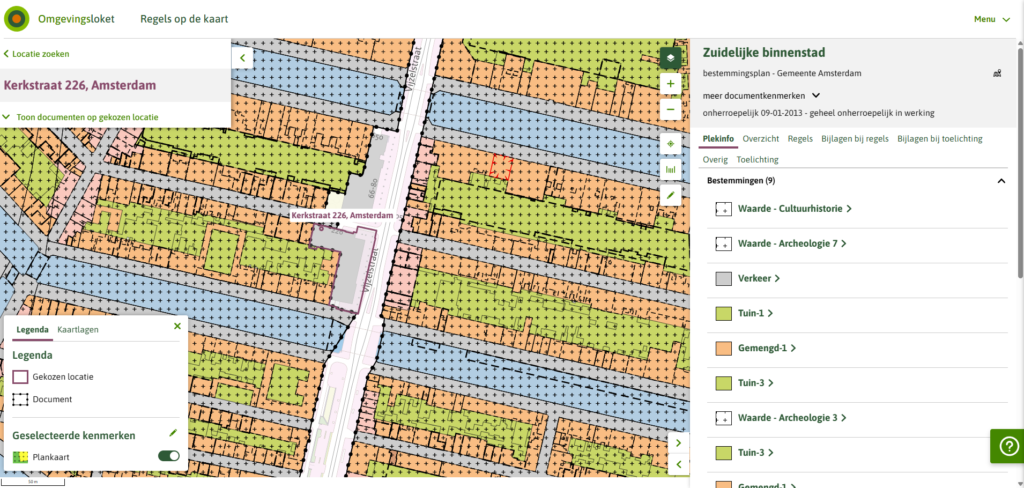Click the icon beside bestemmingsplan title
This screenshot has height=488, width=1024.
coord(996,73)
